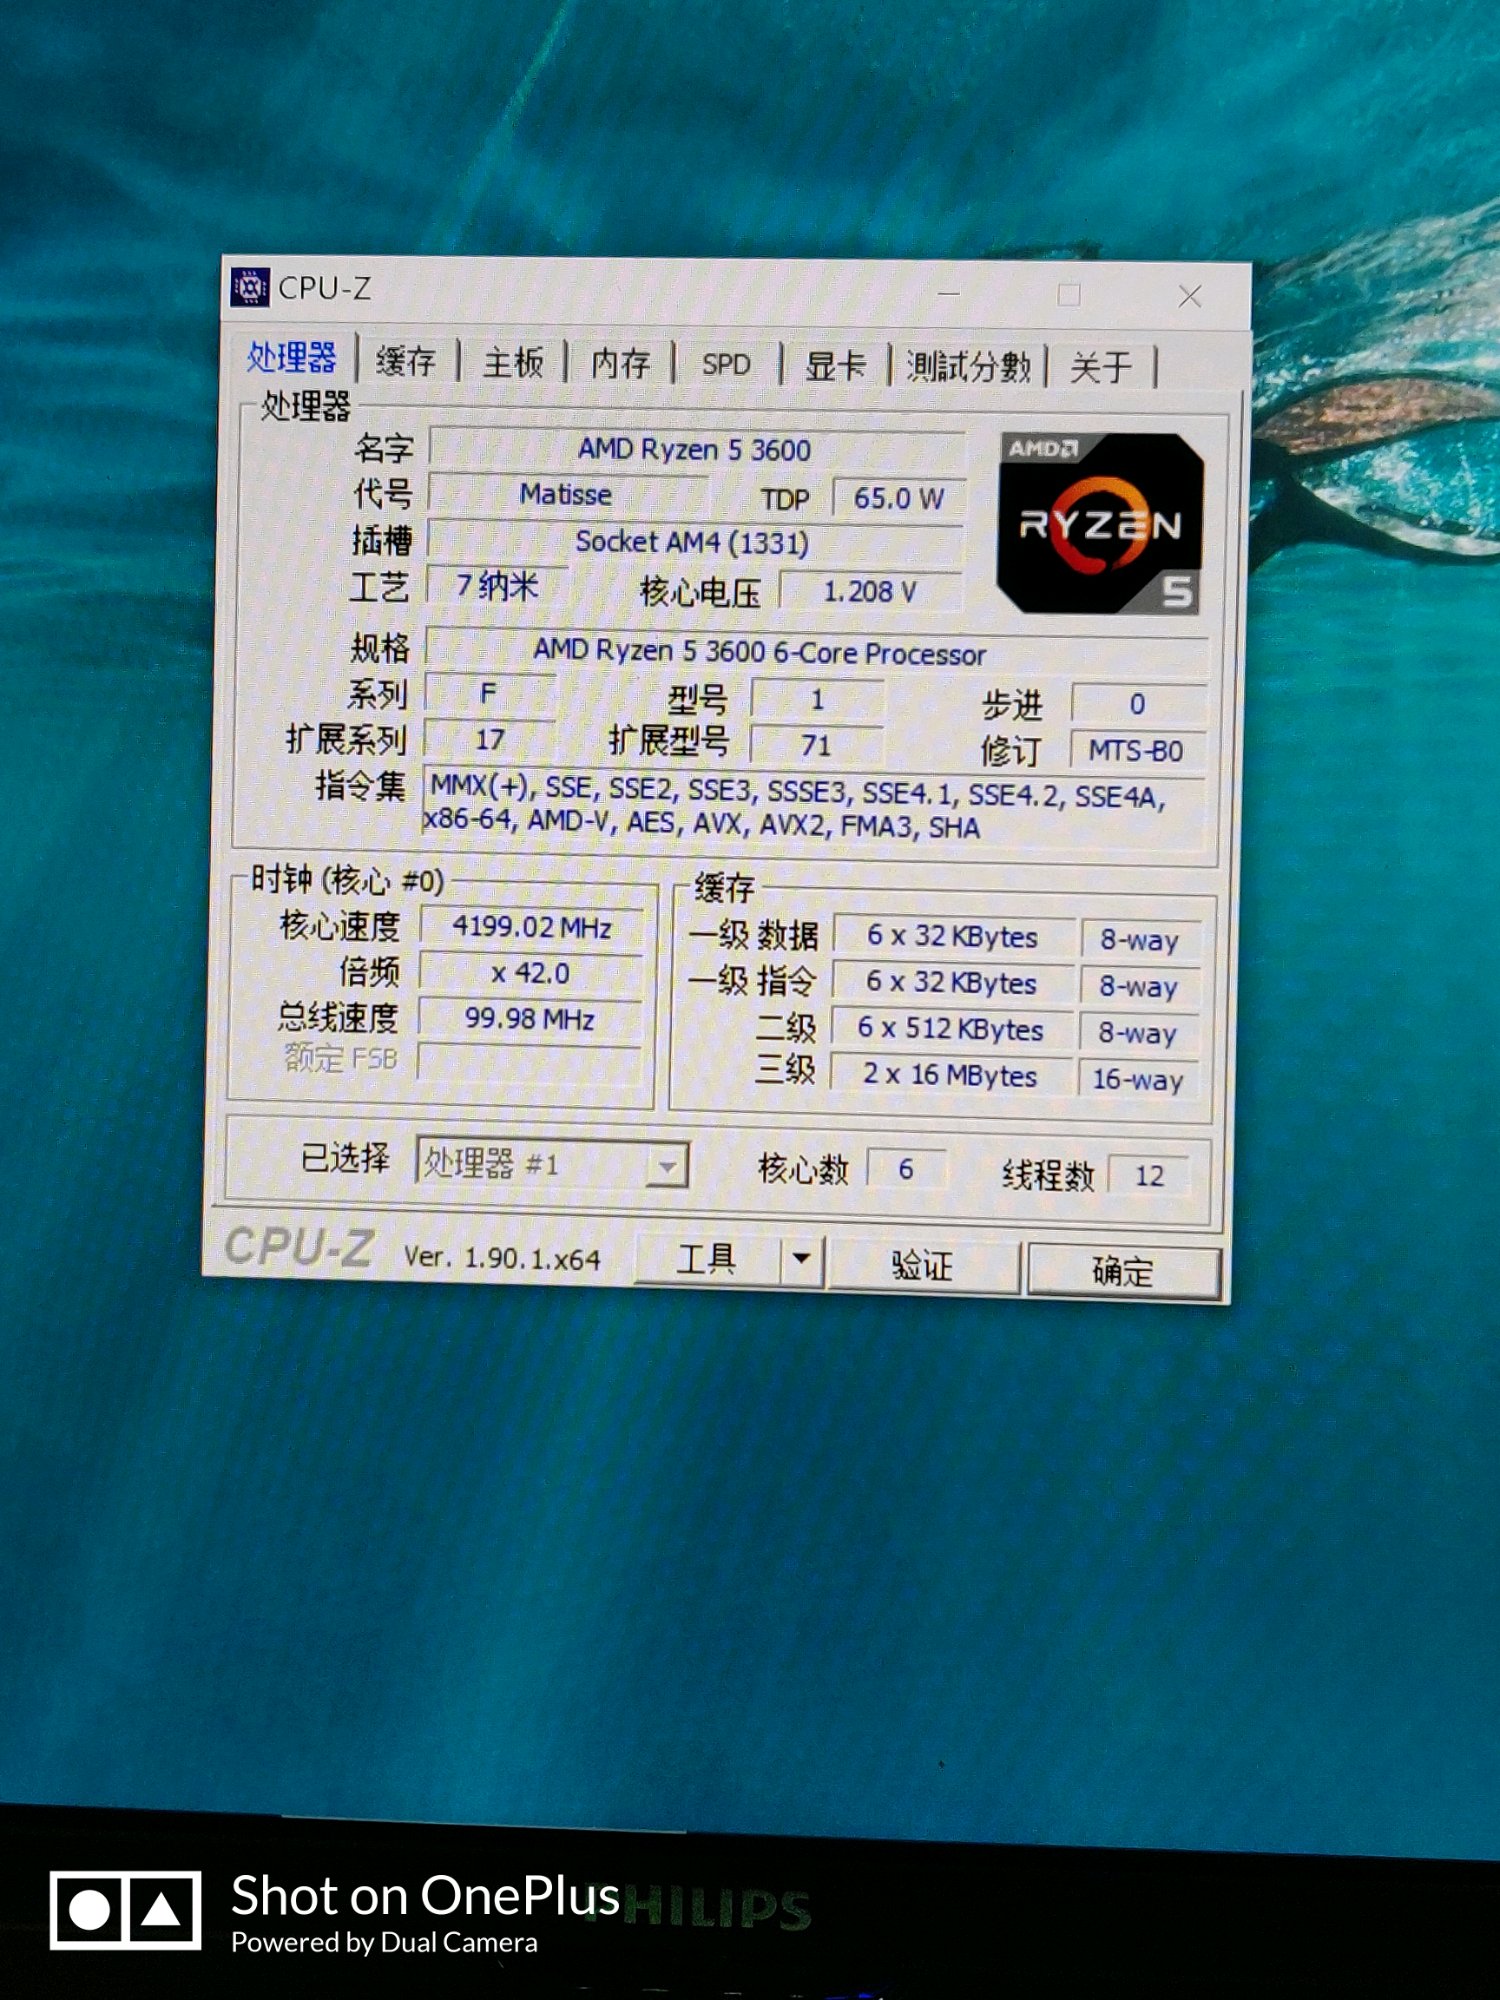Open the 显卡 tab
1500x2000 pixels.
click(835, 366)
